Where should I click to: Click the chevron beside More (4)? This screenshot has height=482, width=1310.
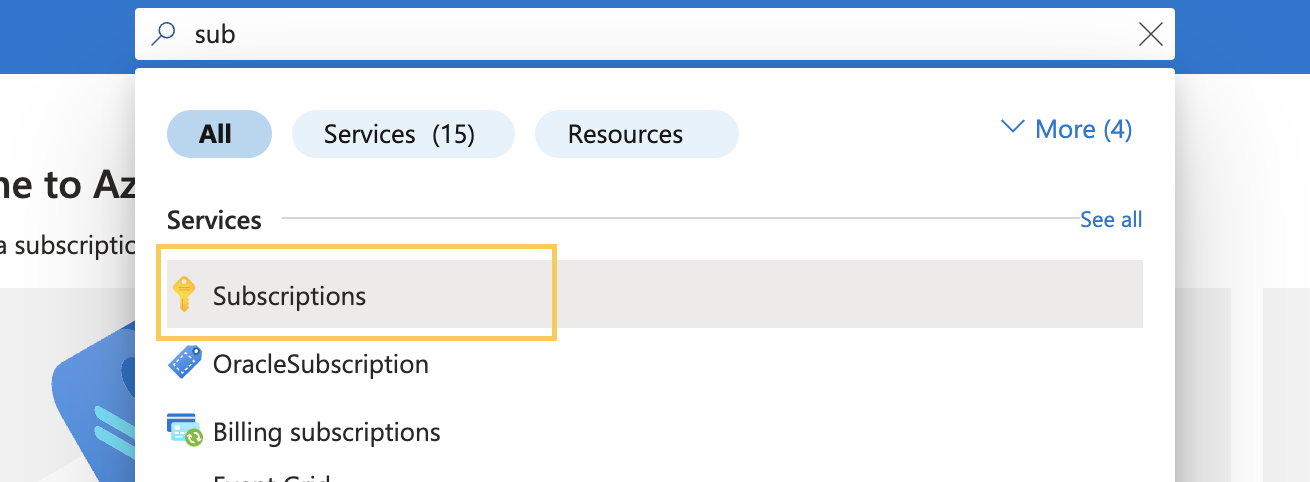(1013, 128)
